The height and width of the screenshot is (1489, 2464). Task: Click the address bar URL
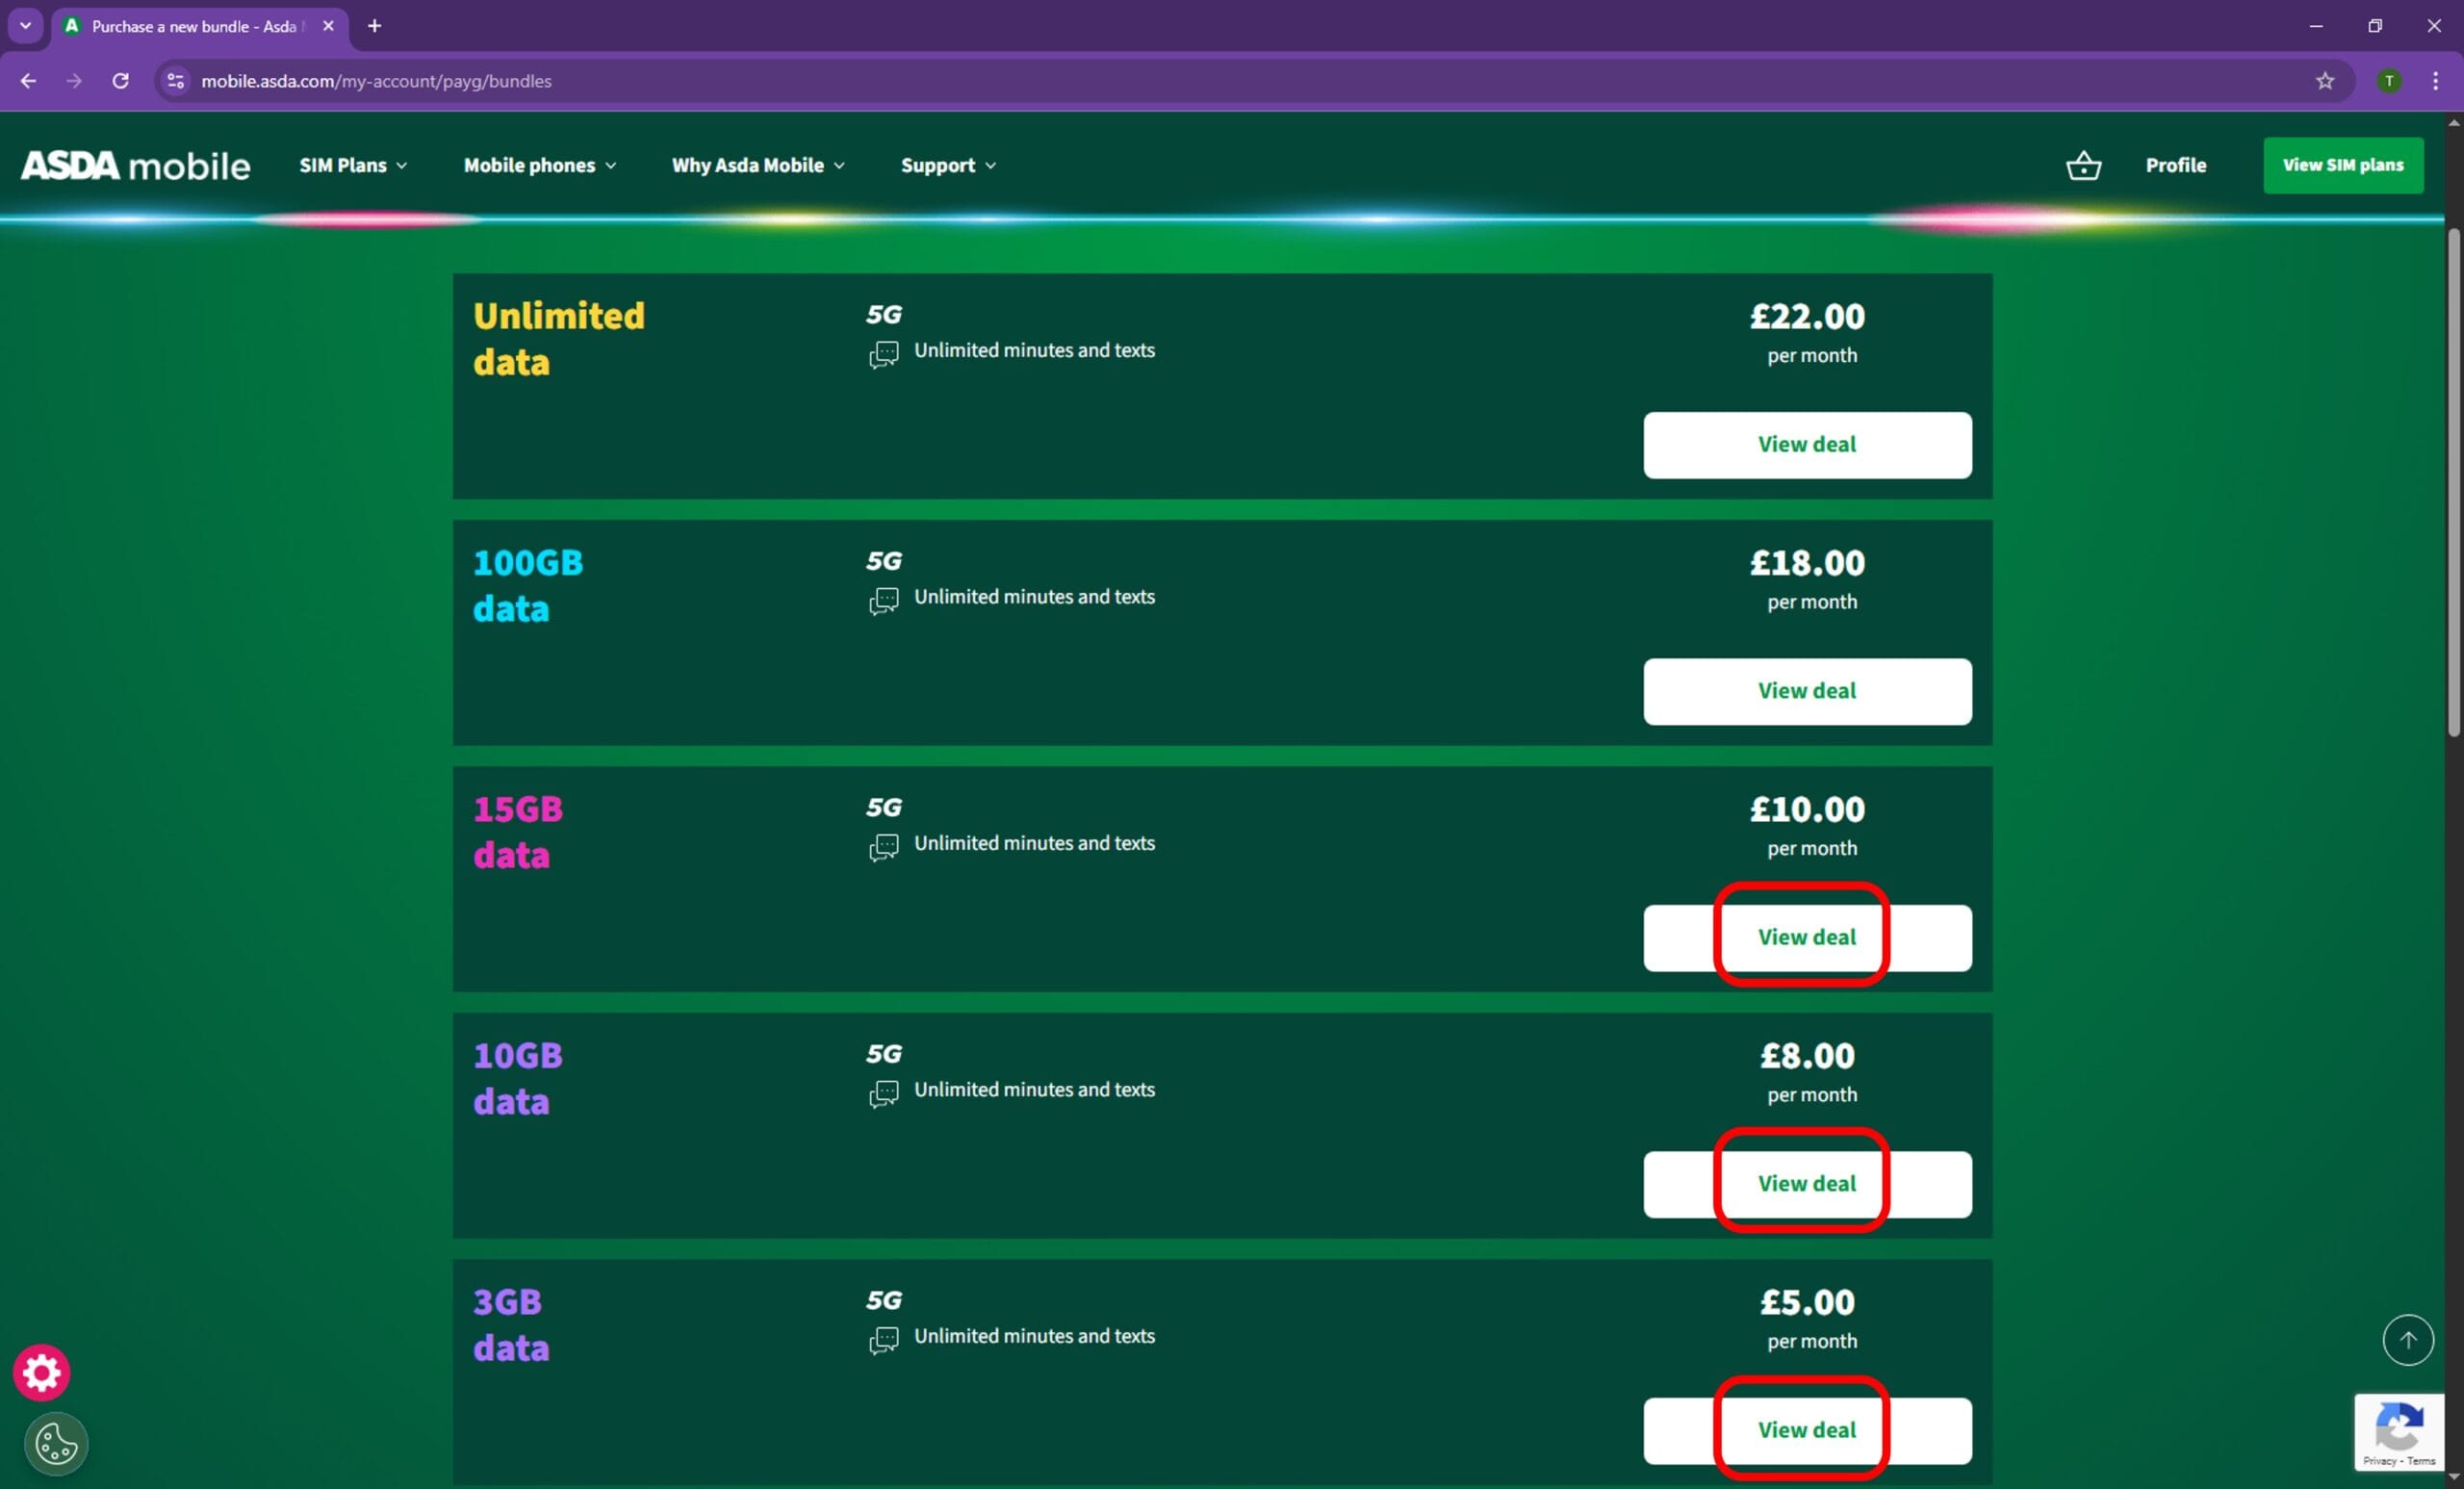(x=376, y=81)
